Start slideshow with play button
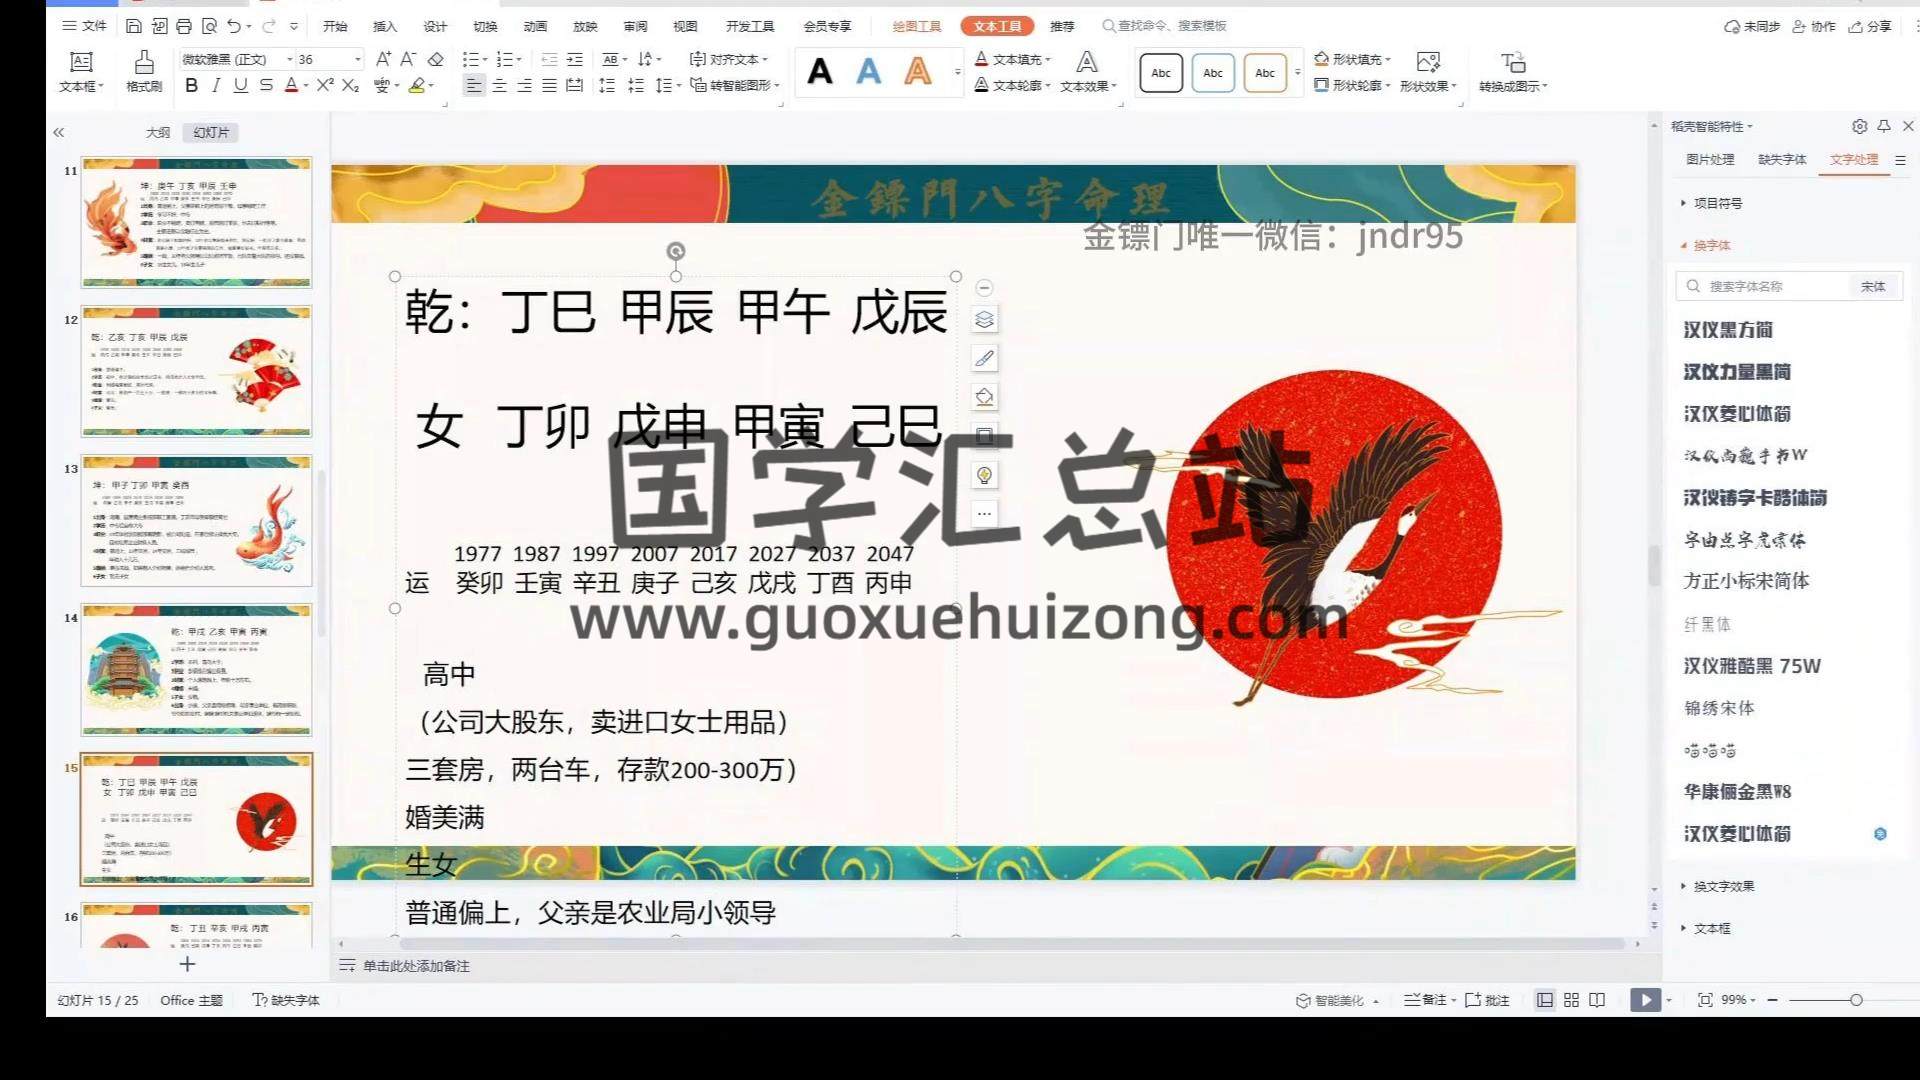The image size is (1920, 1080). [1645, 1000]
